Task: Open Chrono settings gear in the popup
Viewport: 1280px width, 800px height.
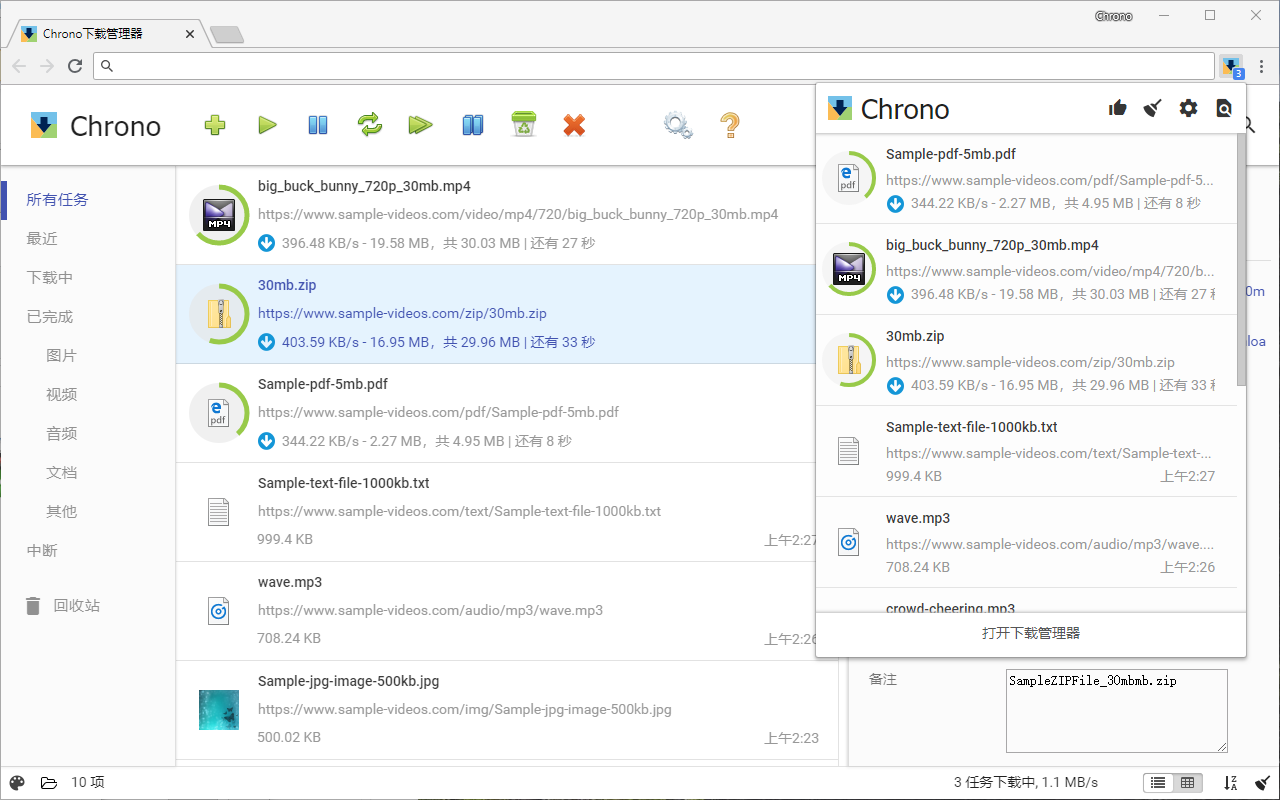Action: [1188, 108]
